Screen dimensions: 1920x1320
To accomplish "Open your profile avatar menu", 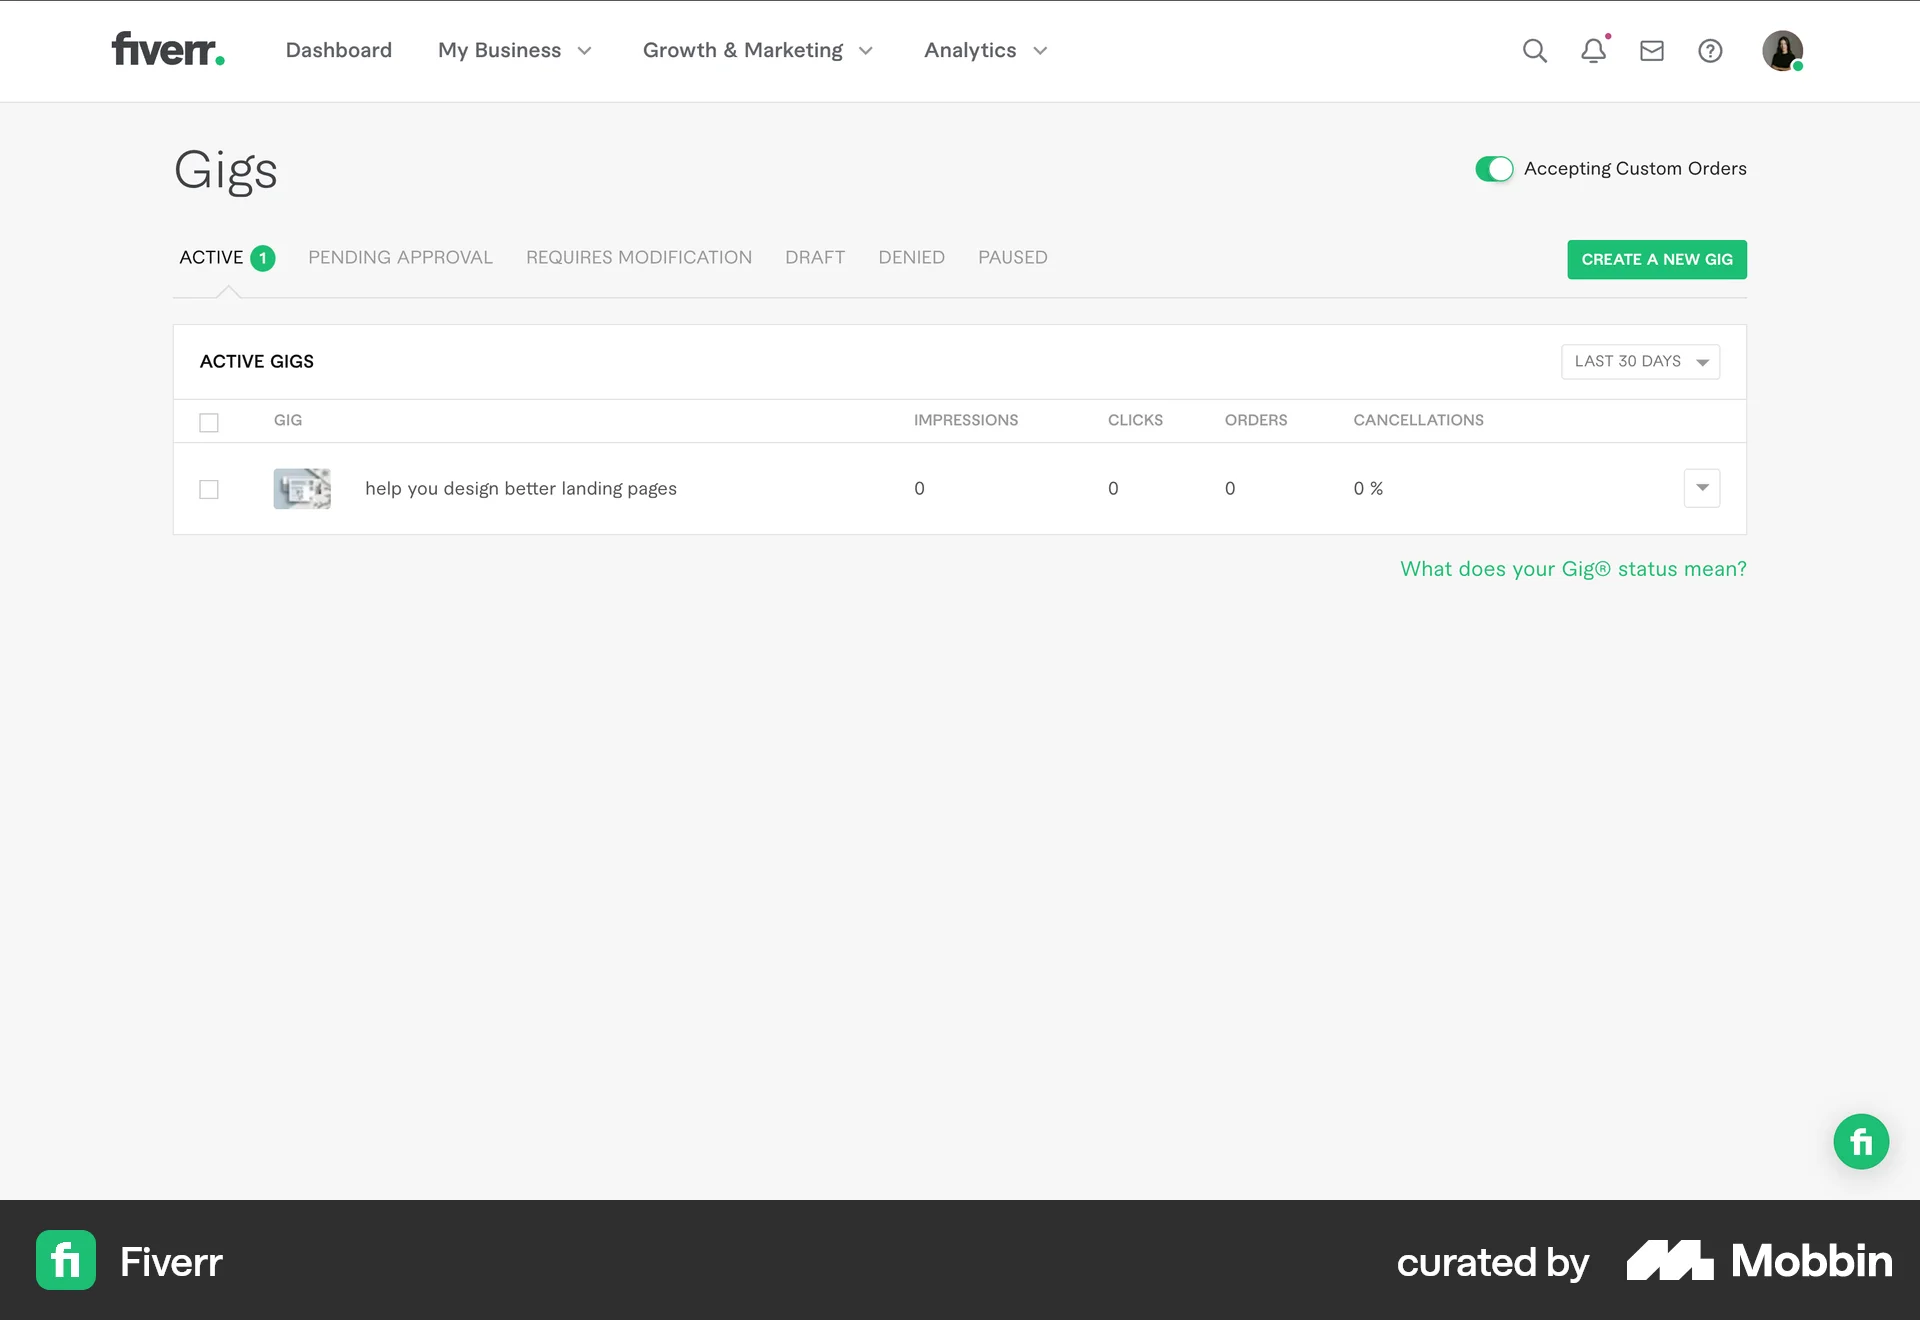I will 1784,50.
